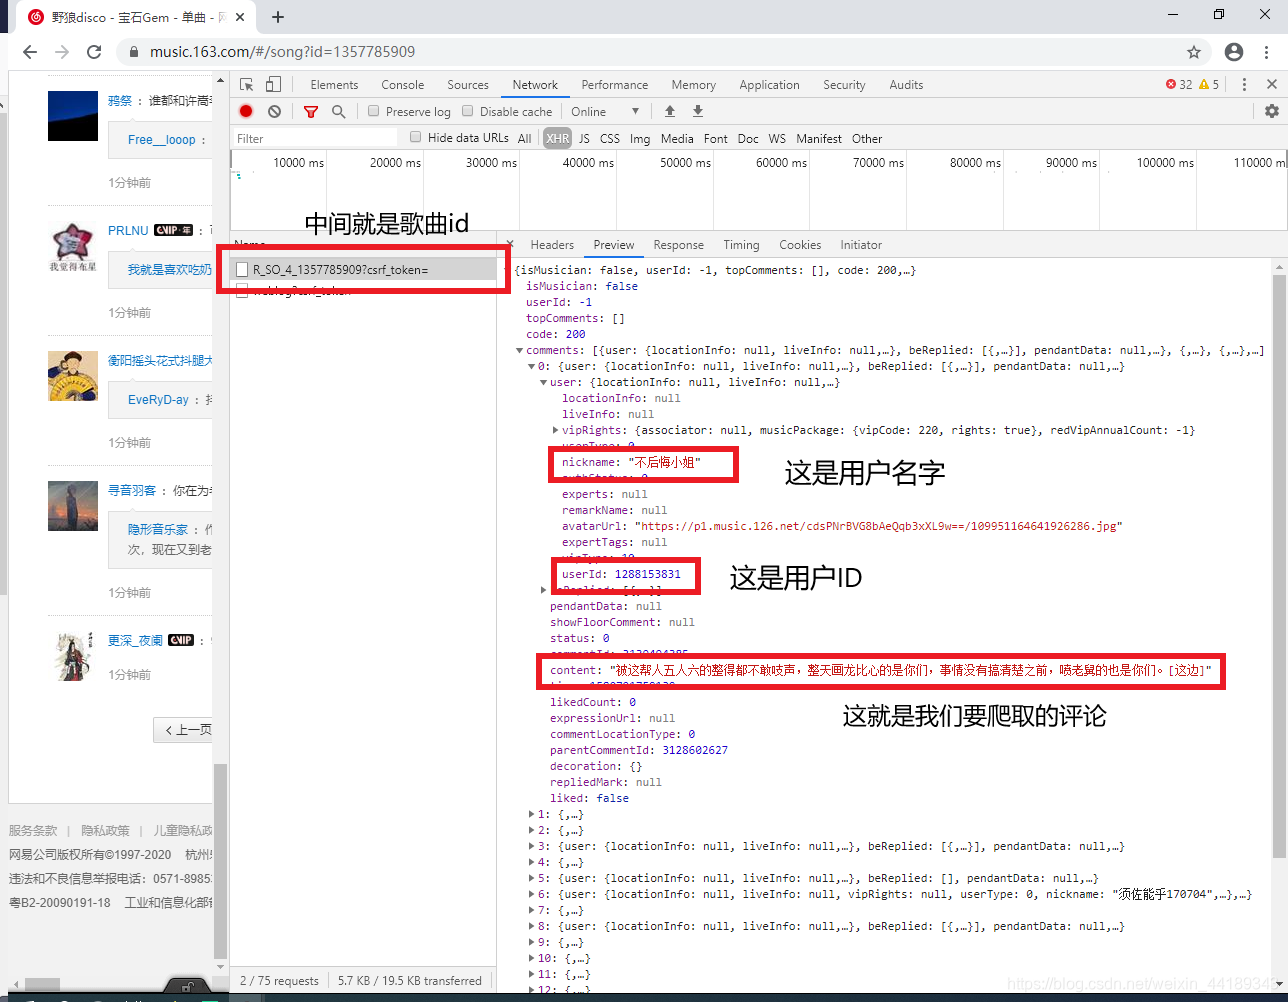Click the red error count badge

[x=1179, y=85]
